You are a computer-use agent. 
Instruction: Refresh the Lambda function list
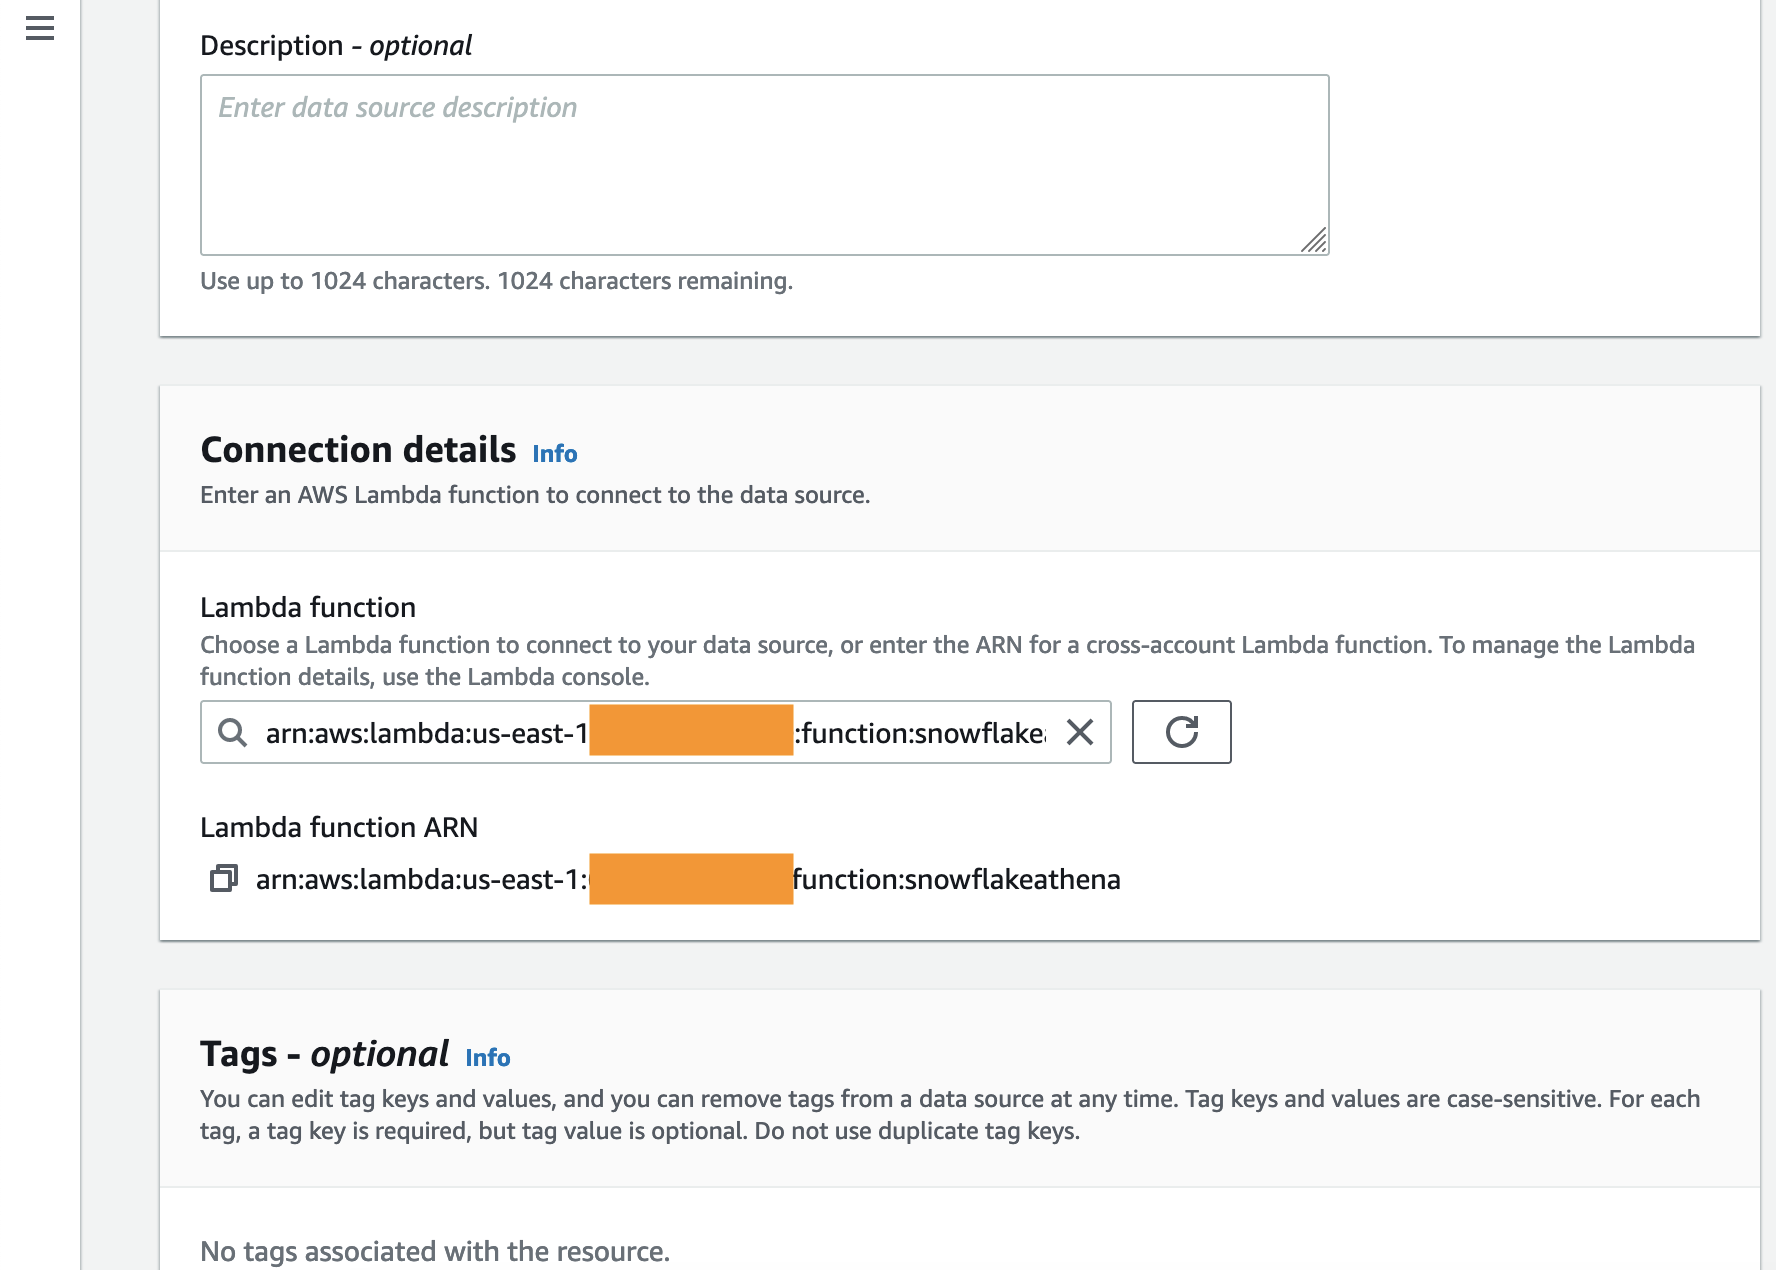pyautogui.click(x=1181, y=733)
